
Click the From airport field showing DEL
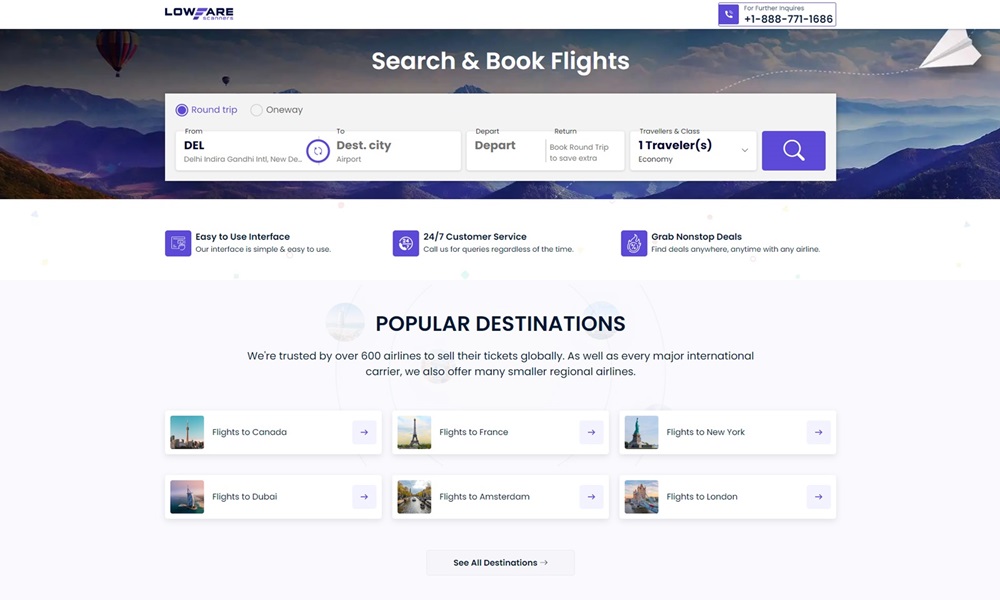(240, 151)
